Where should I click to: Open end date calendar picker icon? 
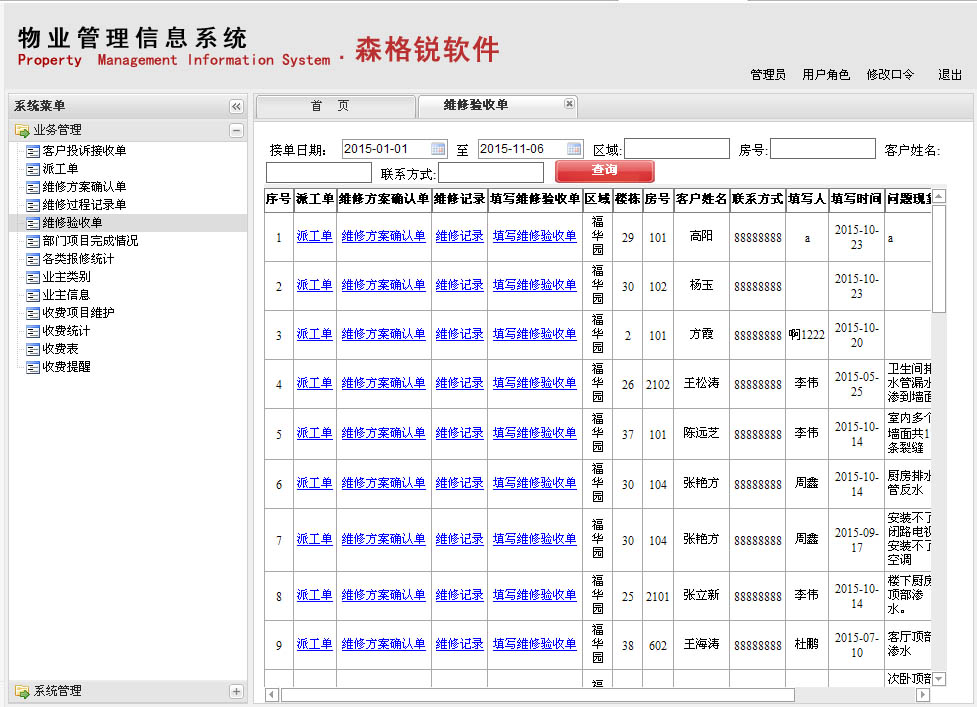coord(574,149)
